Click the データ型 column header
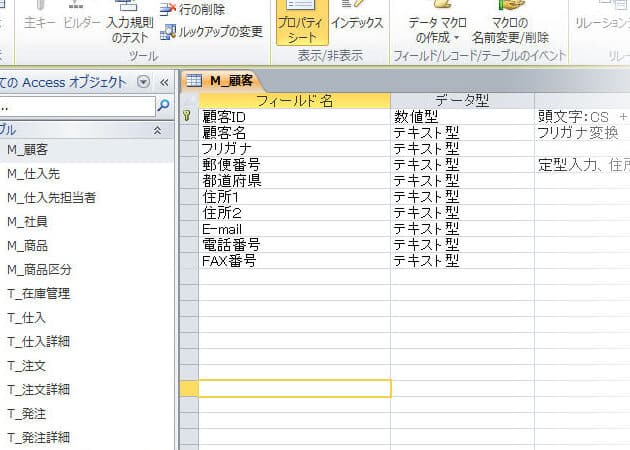The height and width of the screenshot is (450, 630). click(462, 100)
